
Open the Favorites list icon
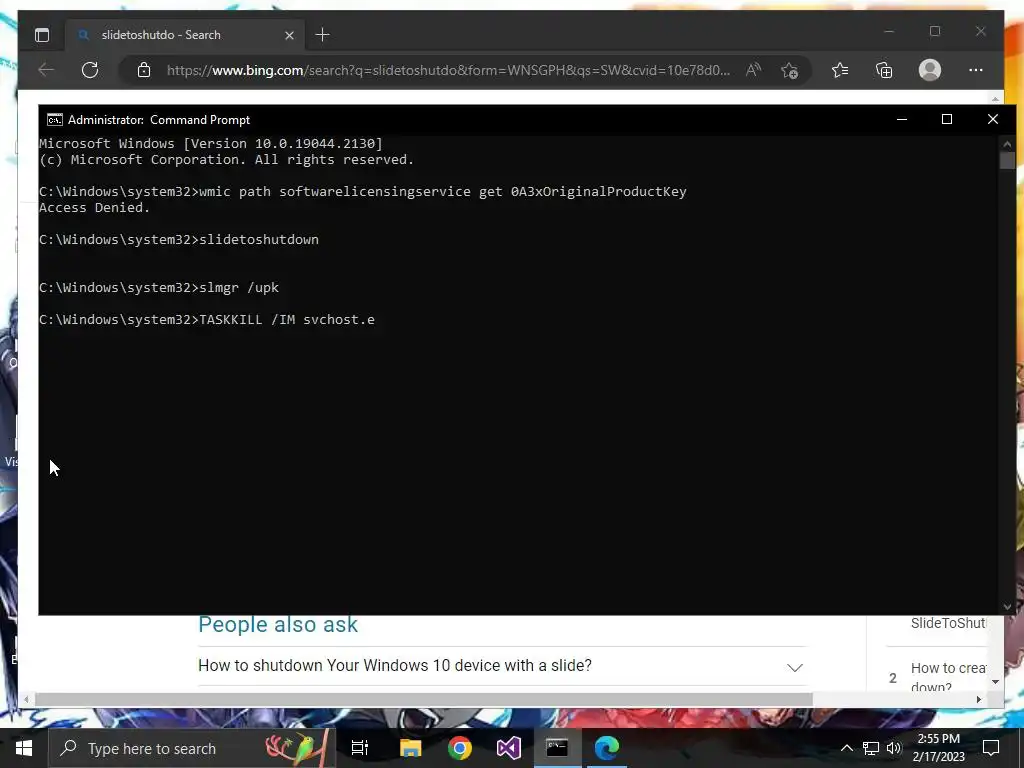click(x=840, y=70)
